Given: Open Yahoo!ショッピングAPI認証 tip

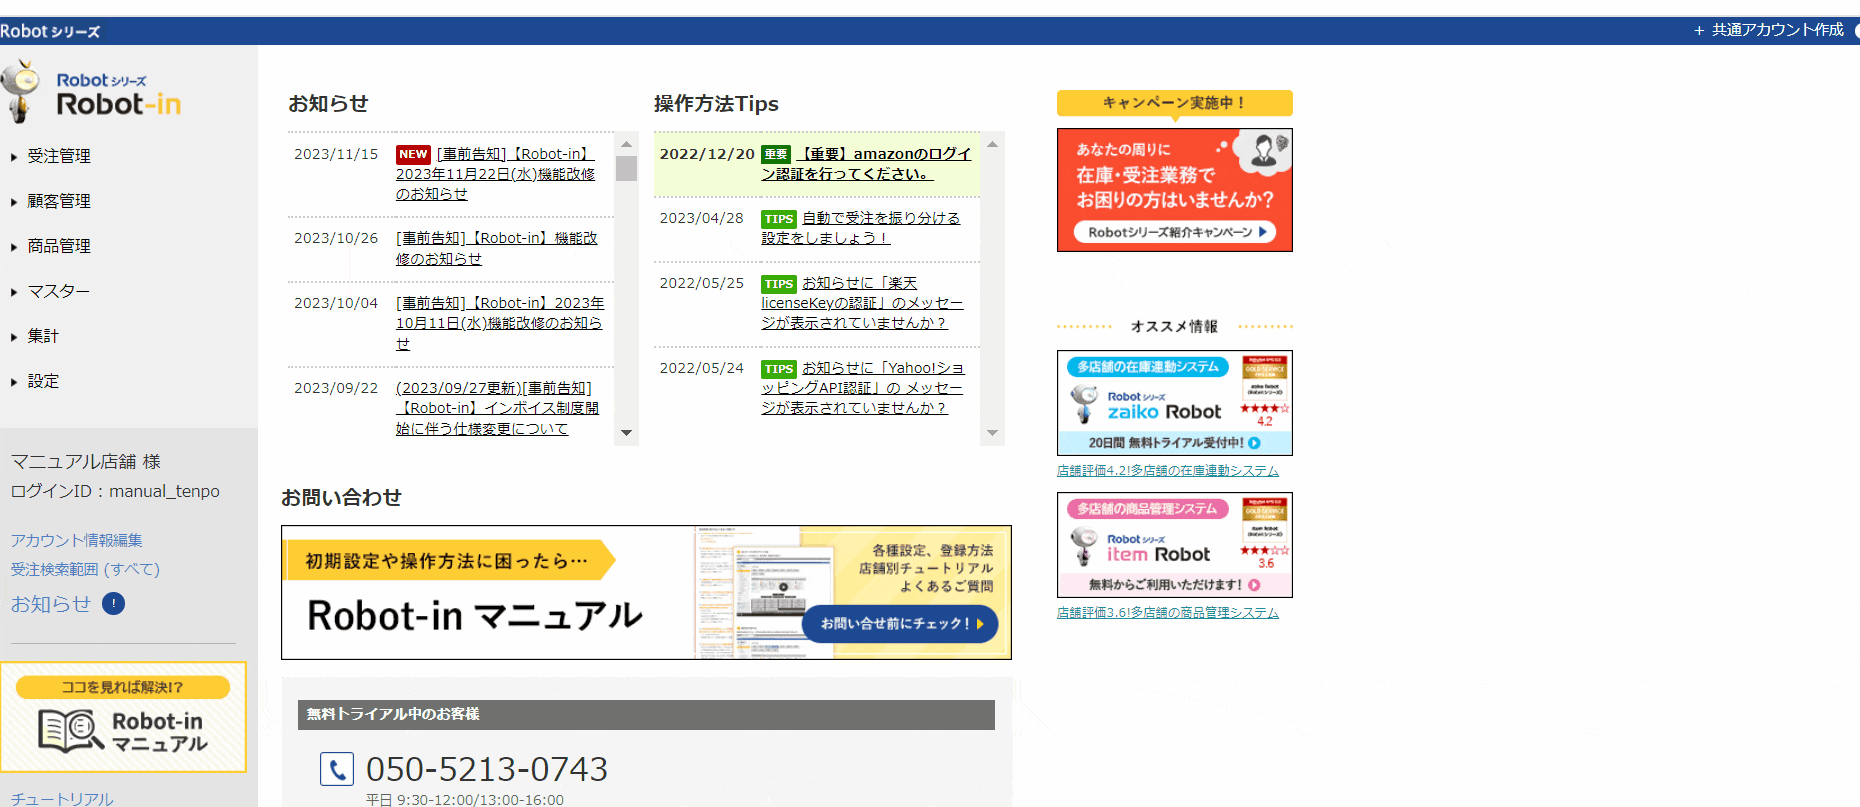Looking at the screenshot, I should coord(863,388).
